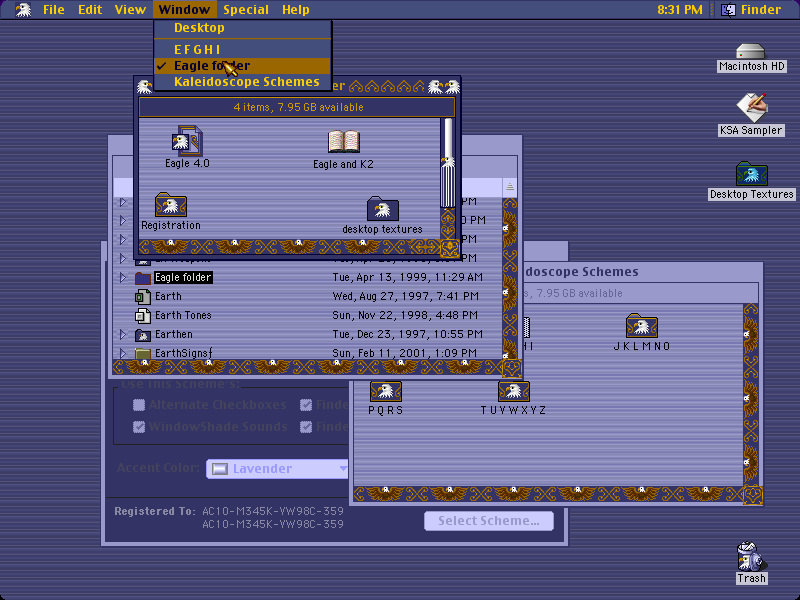The height and width of the screenshot is (600, 800).
Task: Open the View menu
Action: [x=130, y=9]
